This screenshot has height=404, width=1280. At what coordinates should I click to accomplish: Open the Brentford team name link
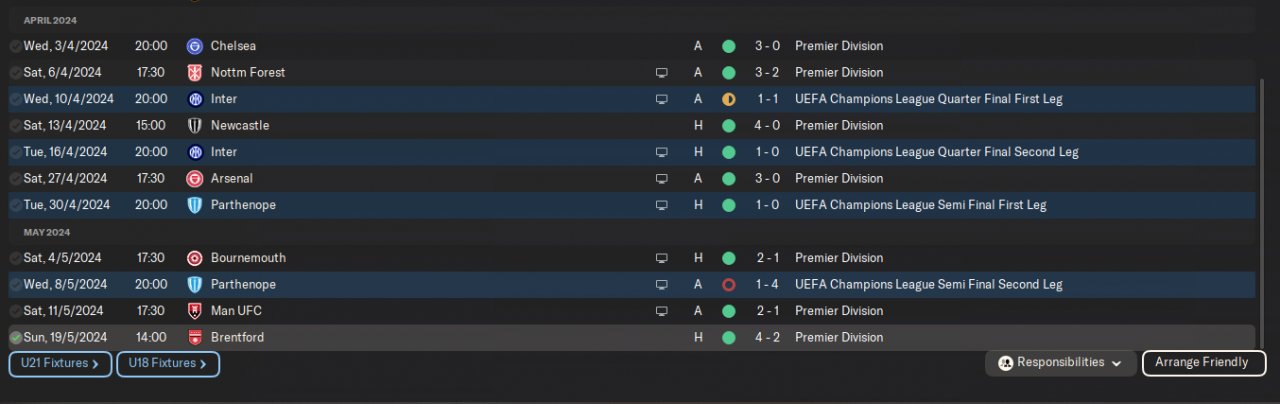point(237,338)
